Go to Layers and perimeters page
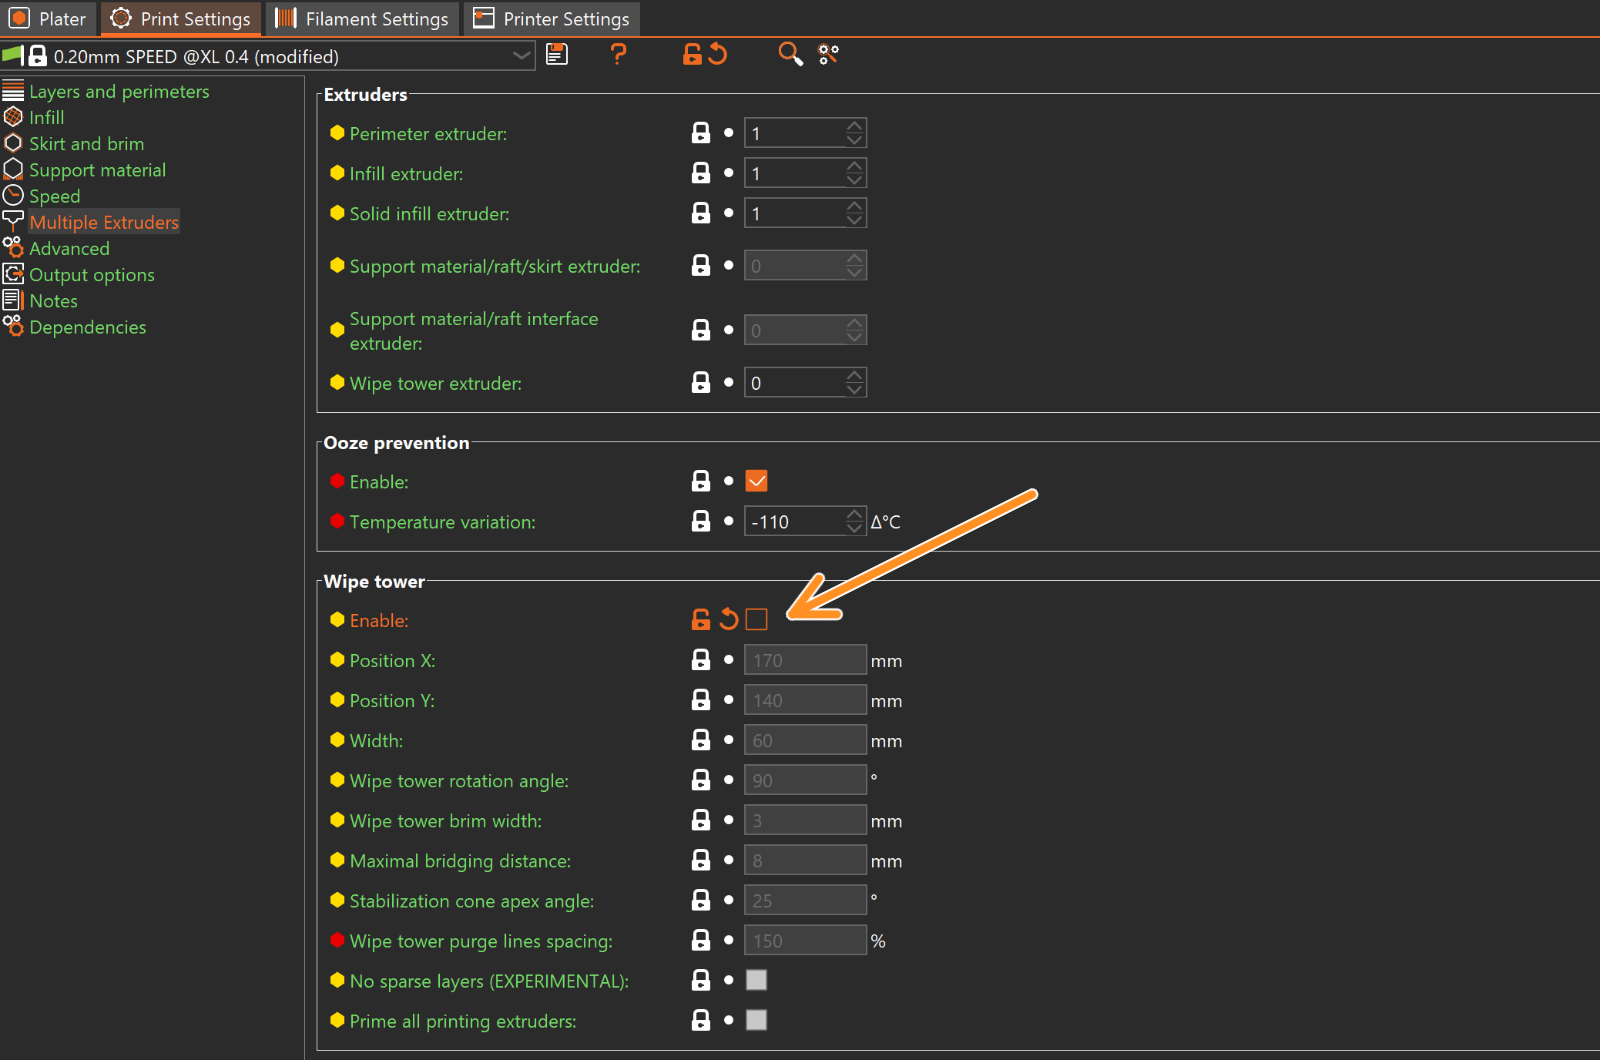 pyautogui.click(x=119, y=91)
